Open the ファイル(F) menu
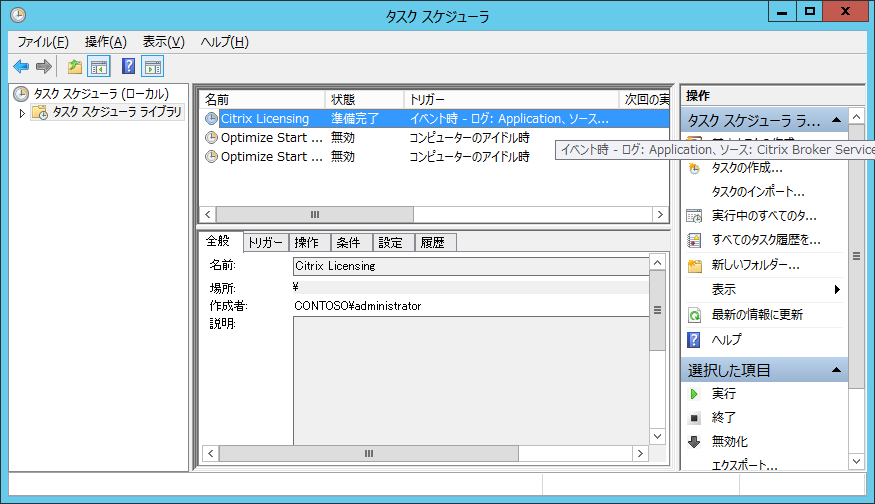 pos(43,42)
